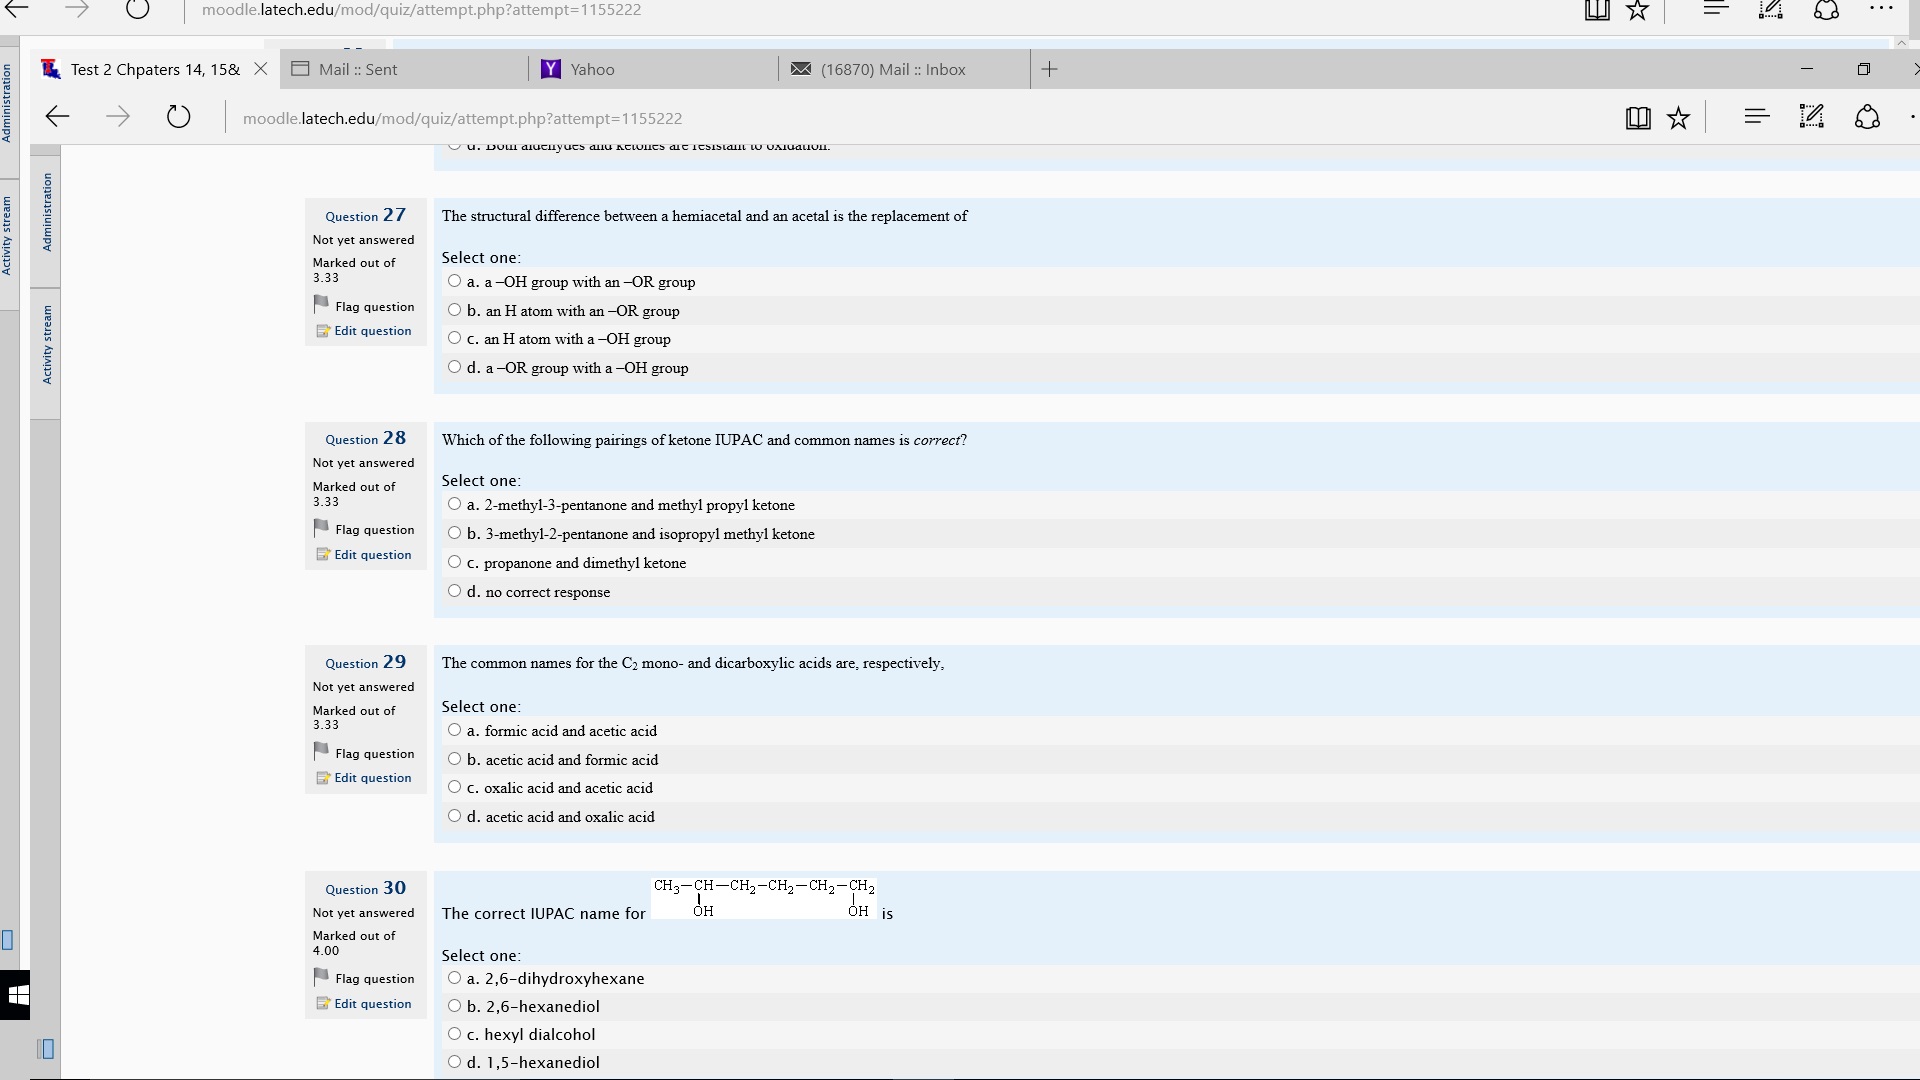
Task: Switch to the (16870) Mail :: Inbox tab
Action: click(x=904, y=69)
